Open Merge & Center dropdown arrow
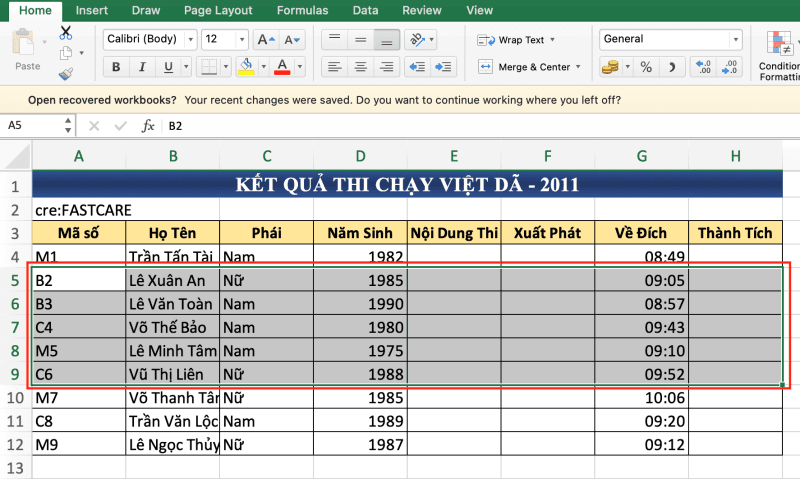The image size is (800, 479). (578, 67)
